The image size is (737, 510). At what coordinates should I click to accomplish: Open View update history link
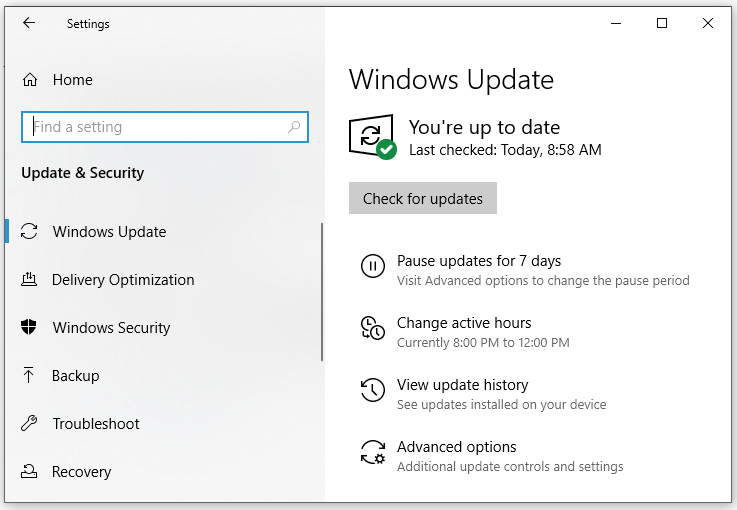(x=463, y=385)
